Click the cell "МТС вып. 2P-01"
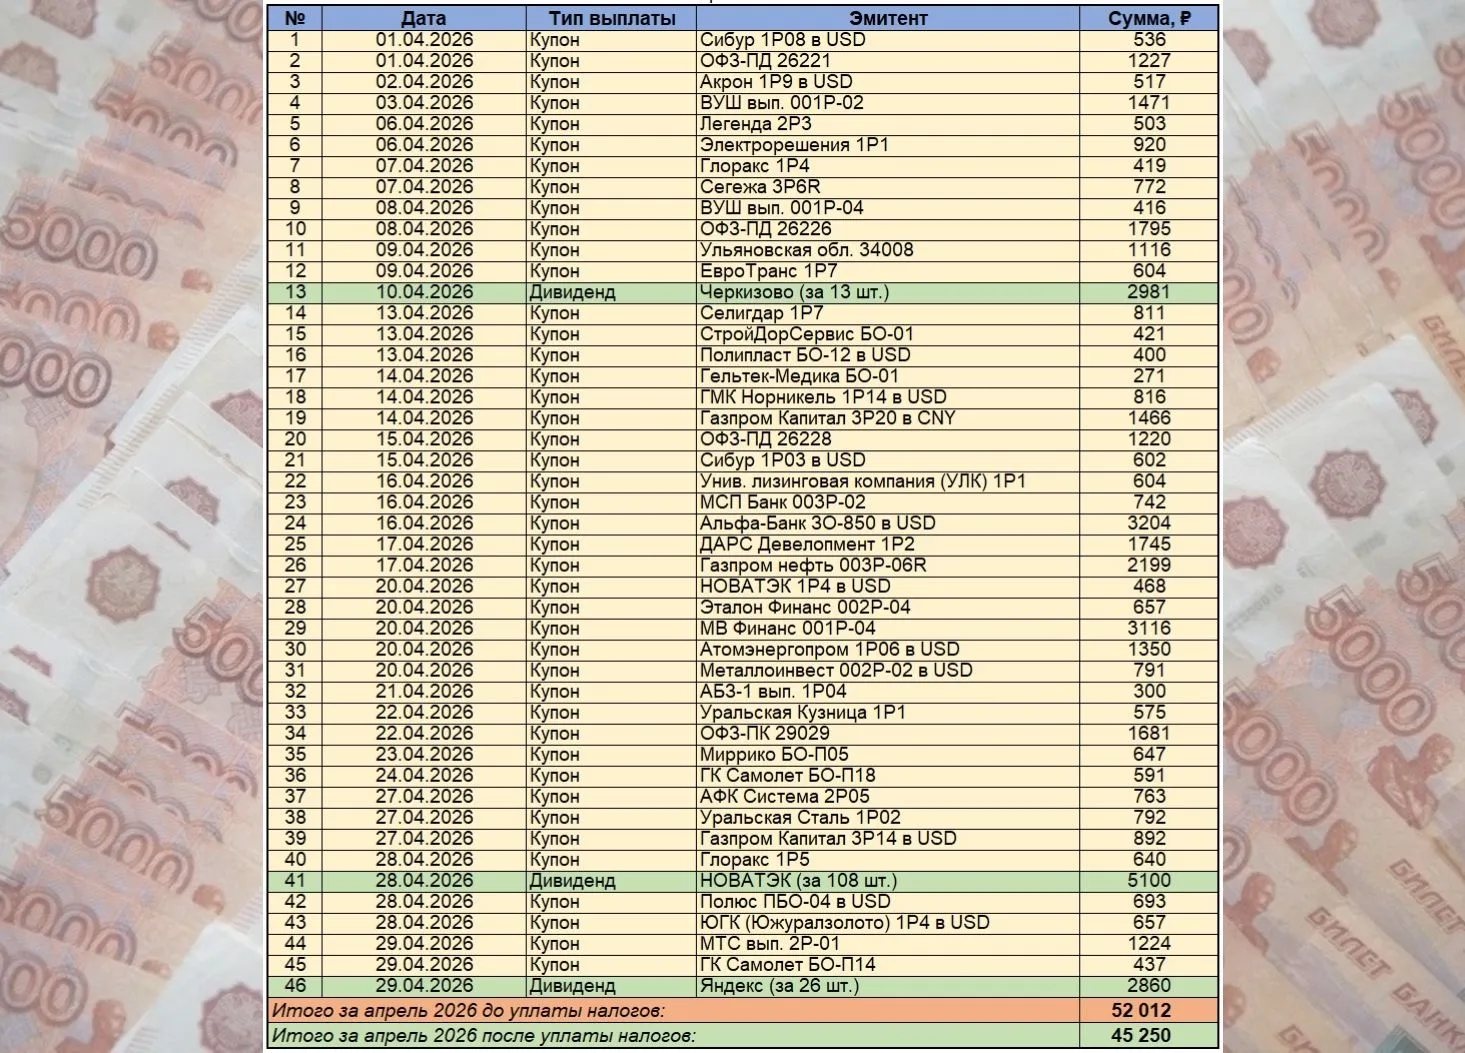The height and width of the screenshot is (1053, 1465). 888,943
